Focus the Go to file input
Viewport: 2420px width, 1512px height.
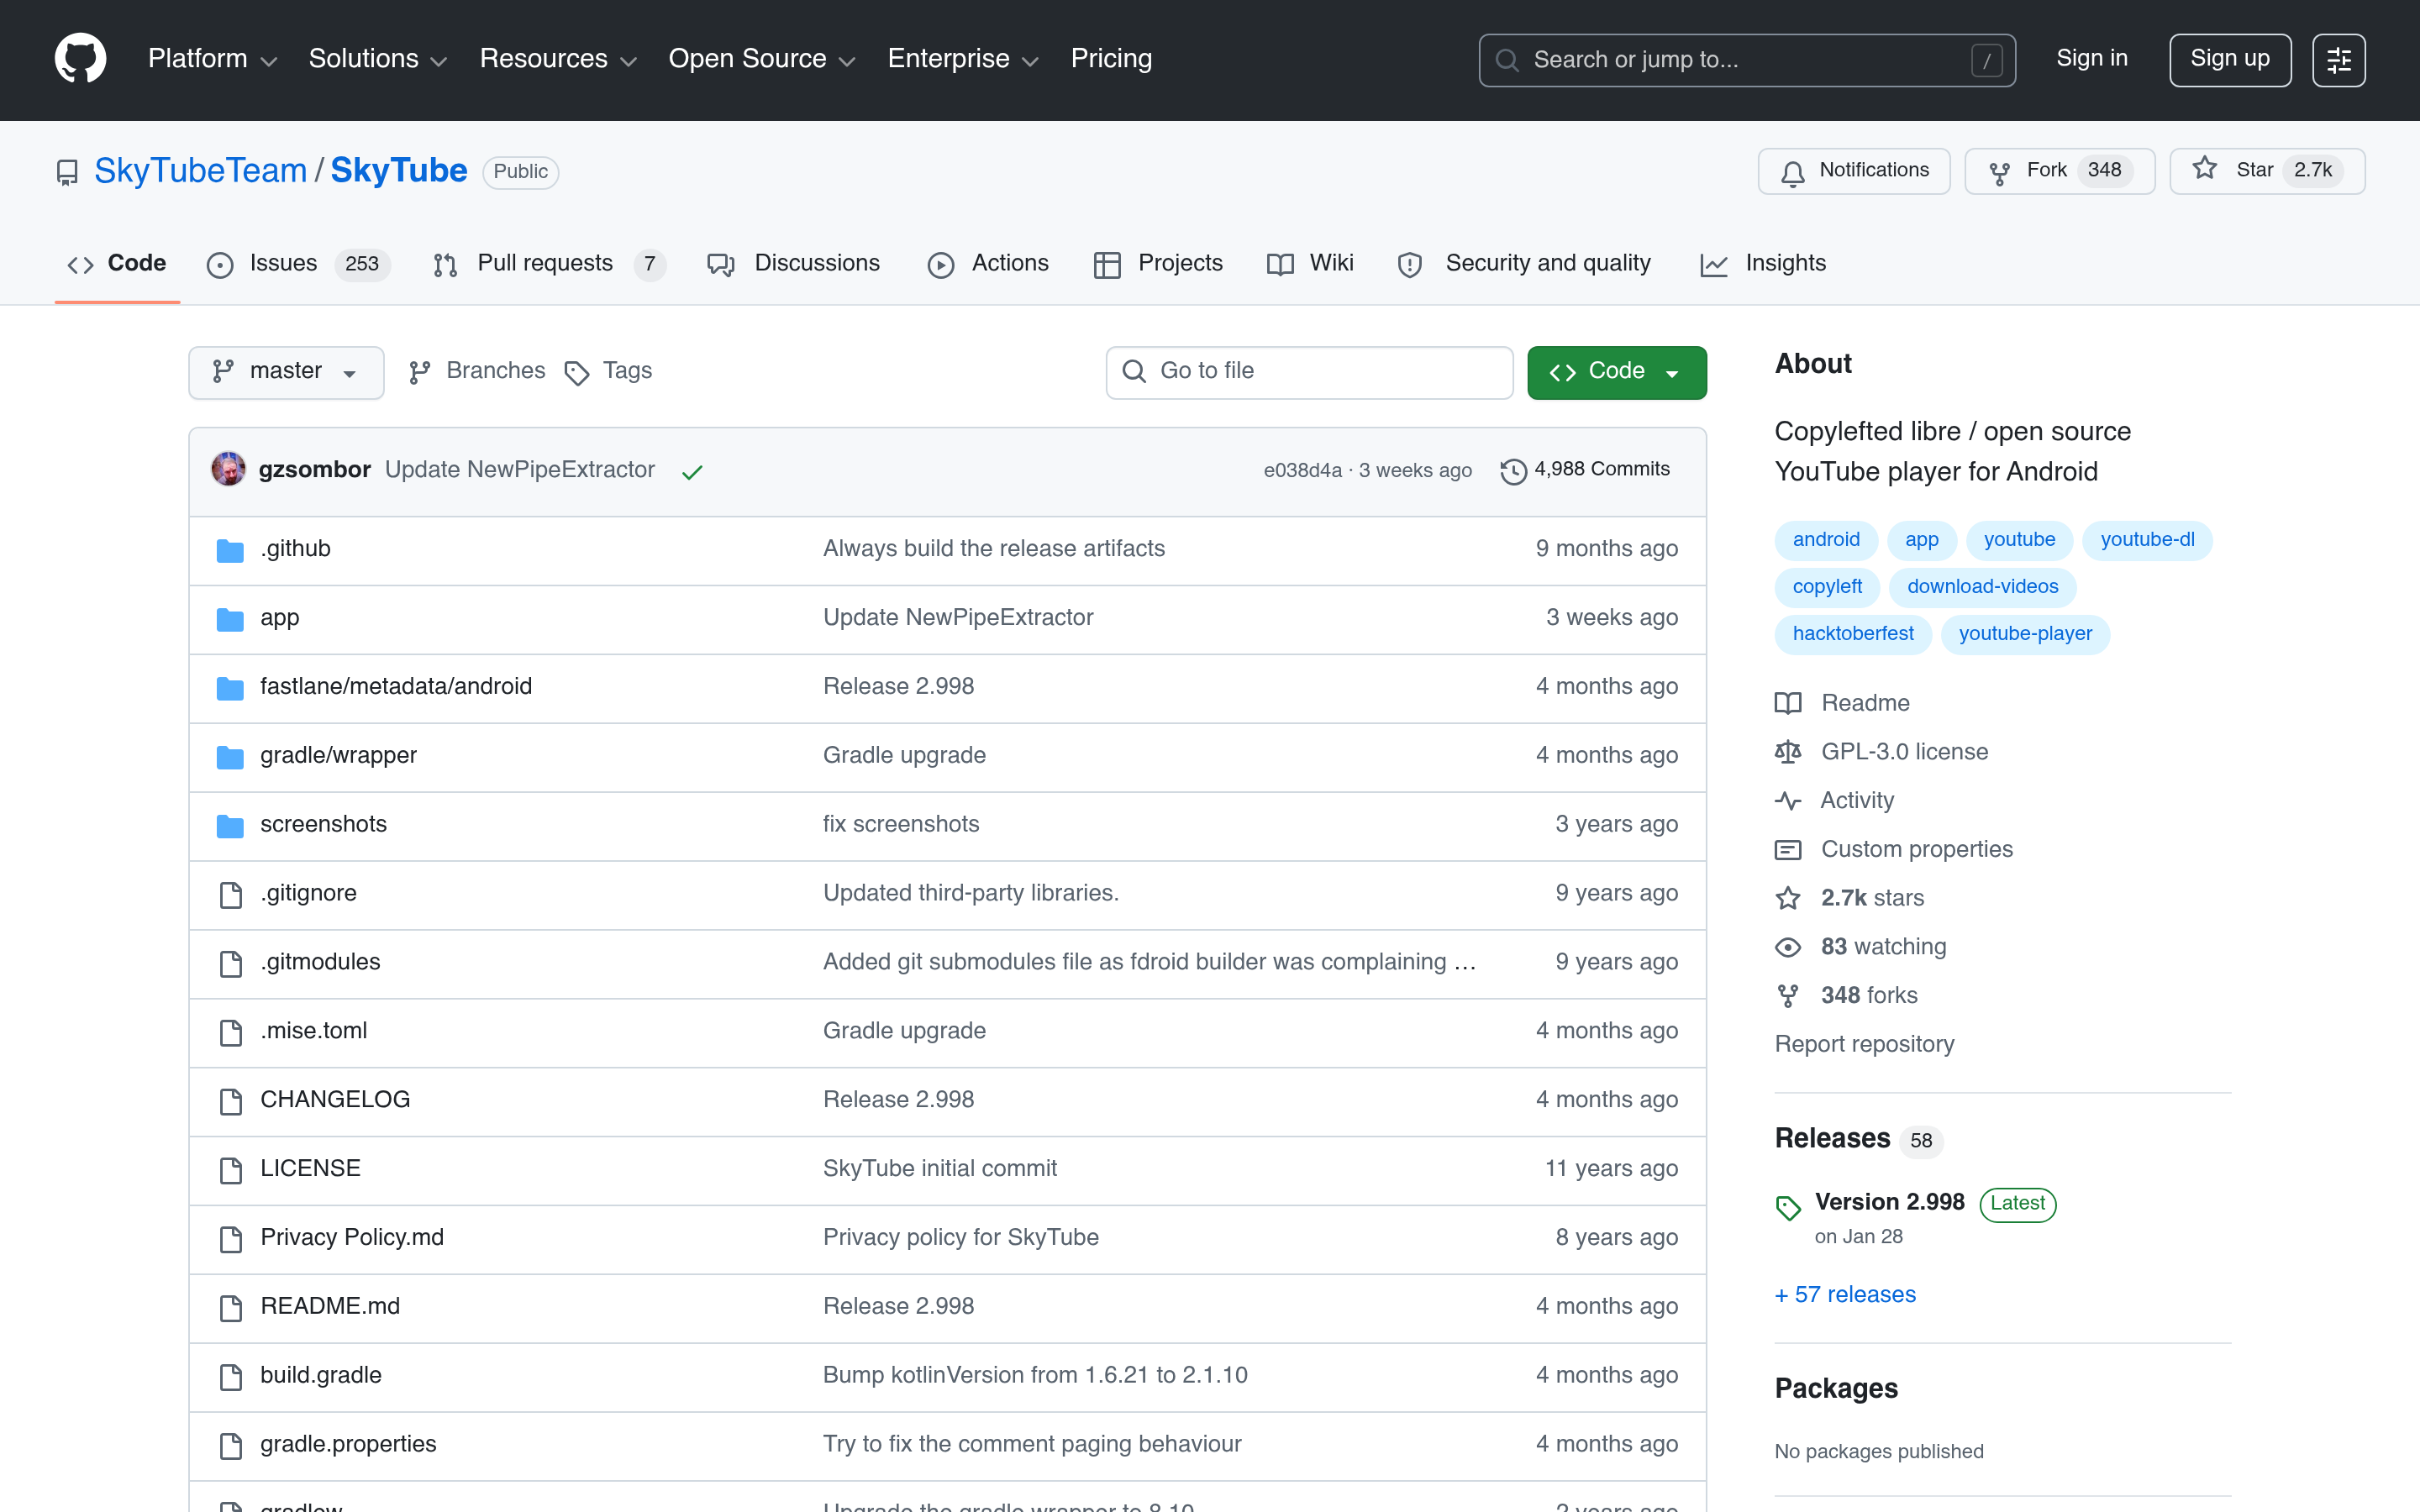(1309, 372)
